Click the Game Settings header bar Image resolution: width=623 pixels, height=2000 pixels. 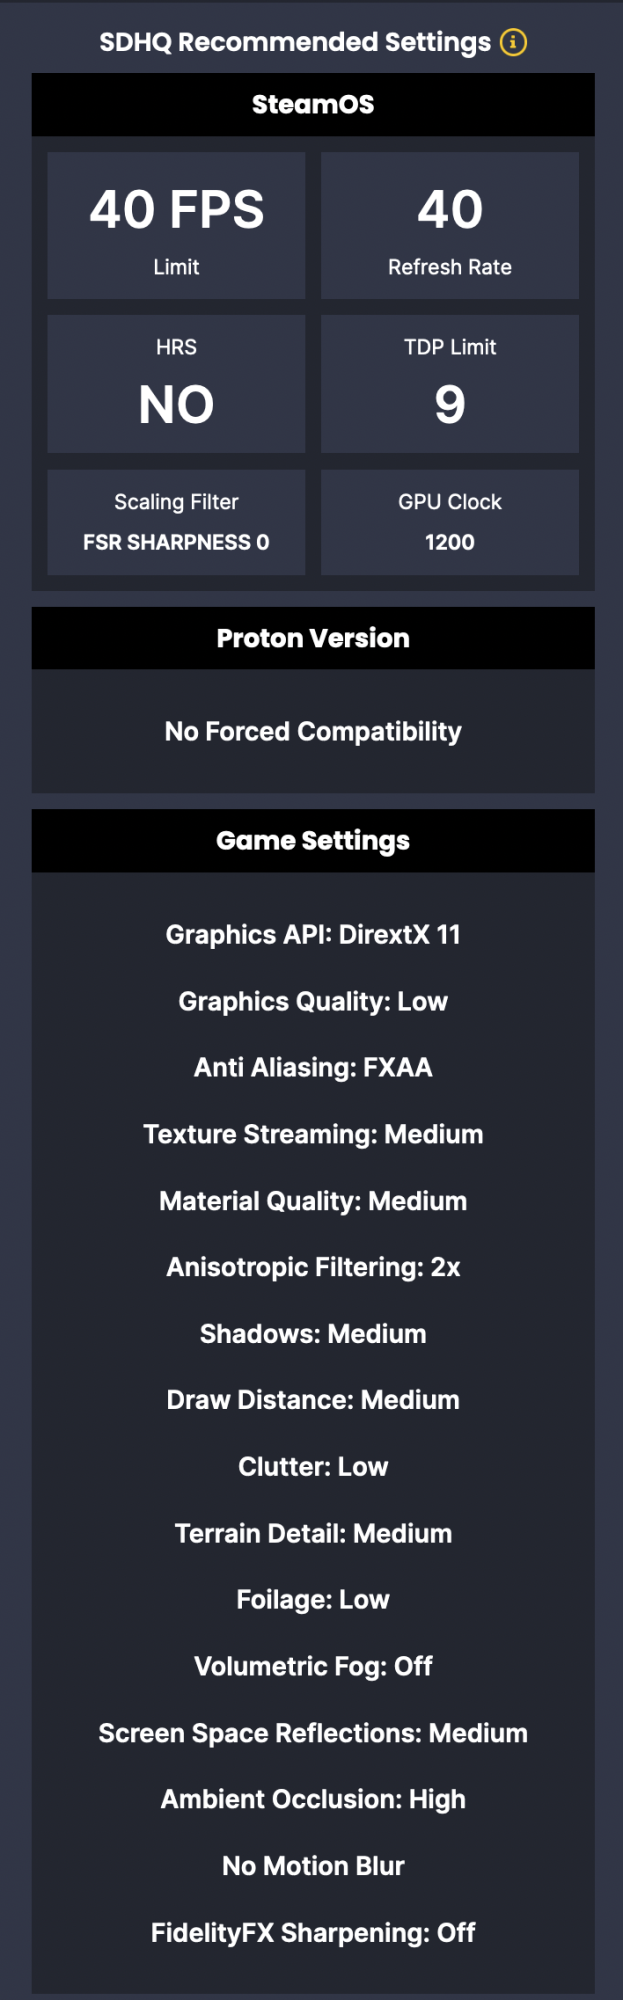(313, 841)
